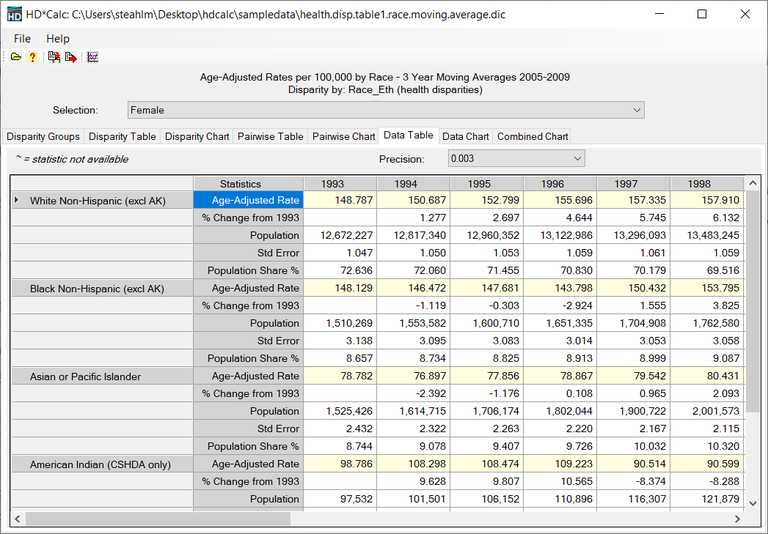Open the Selection dropdown showing Female
The width and height of the screenshot is (768, 534).
[x=386, y=110]
